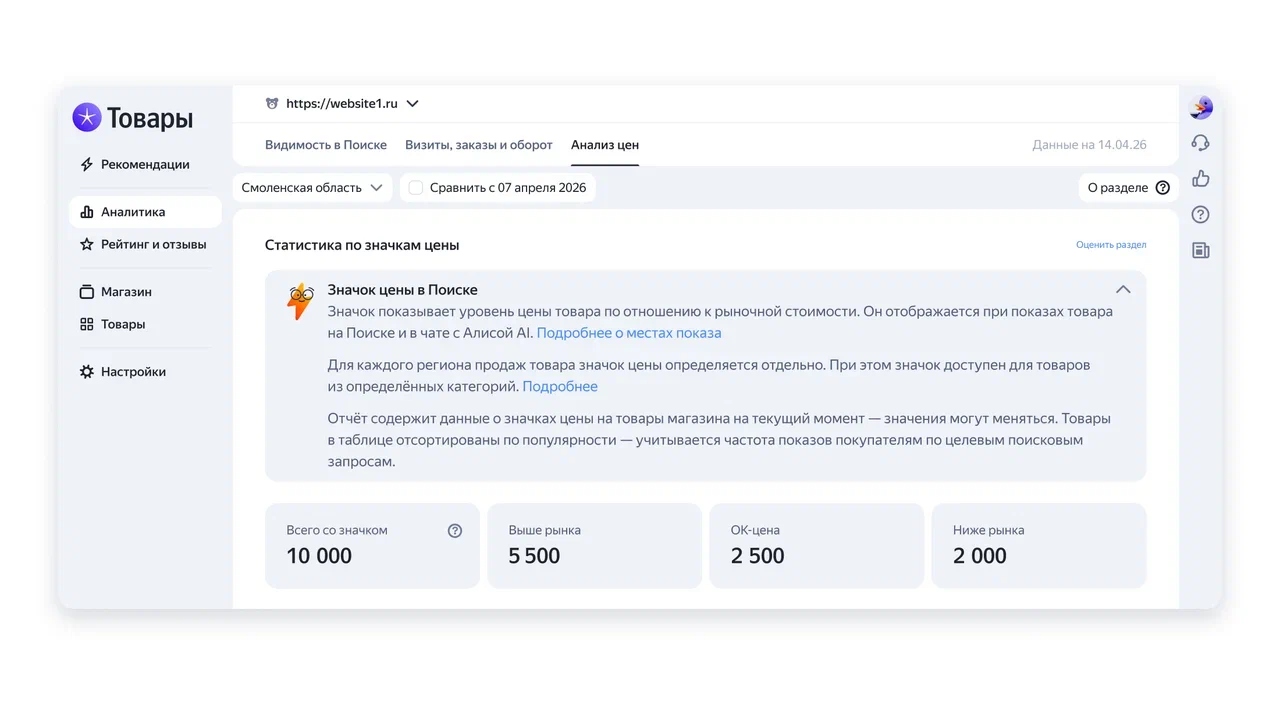Image resolution: width=1280 pixels, height=709 pixels.
Task: Open the user avatar profile
Action: point(1201,108)
